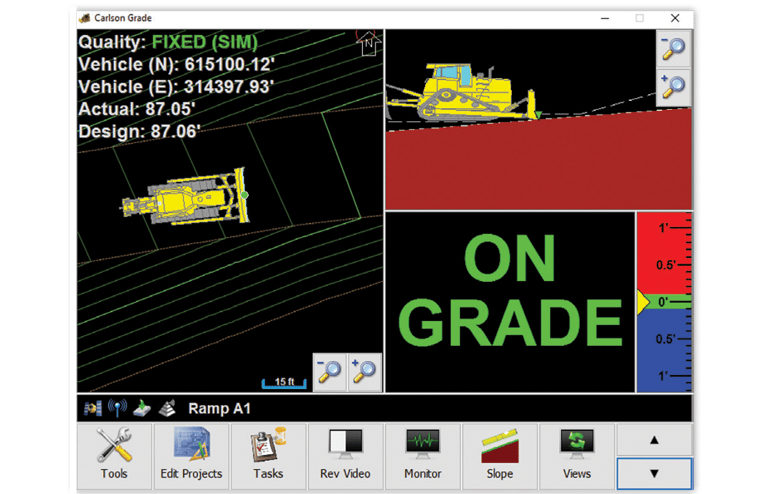Image resolution: width=768 pixels, height=494 pixels.
Task: Click the Vehicle (N) coordinate readout
Action: click(176, 65)
